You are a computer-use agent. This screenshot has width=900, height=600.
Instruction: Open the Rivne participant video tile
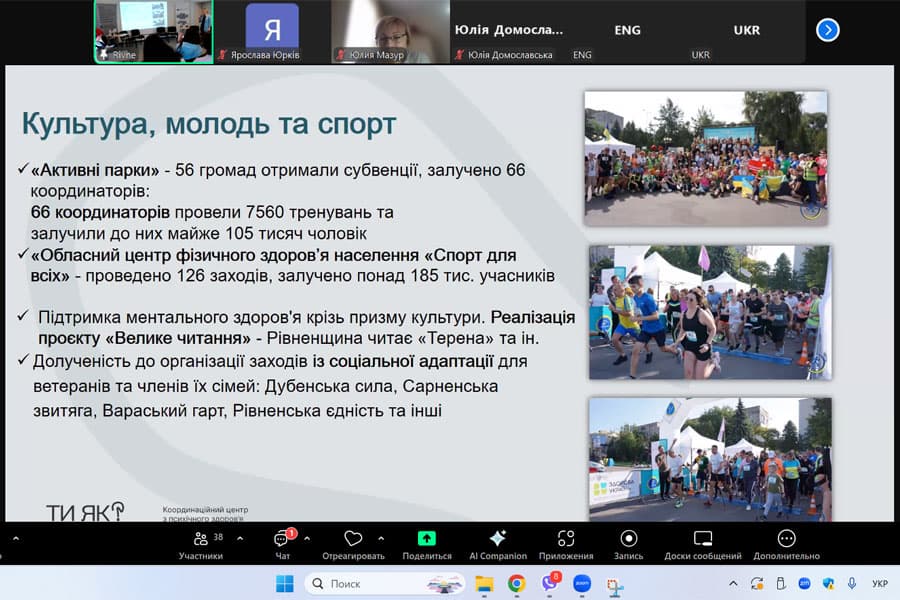pyautogui.click(x=153, y=30)
